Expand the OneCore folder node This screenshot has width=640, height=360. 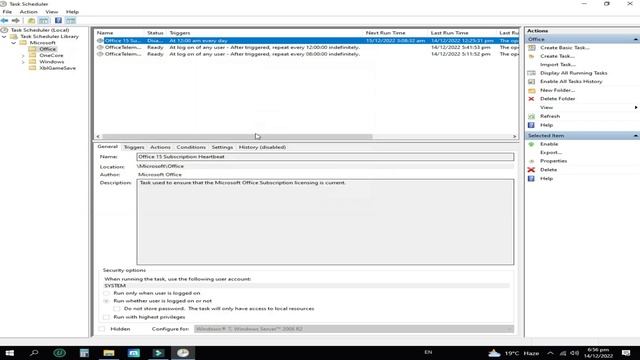(x=23, y=56)
